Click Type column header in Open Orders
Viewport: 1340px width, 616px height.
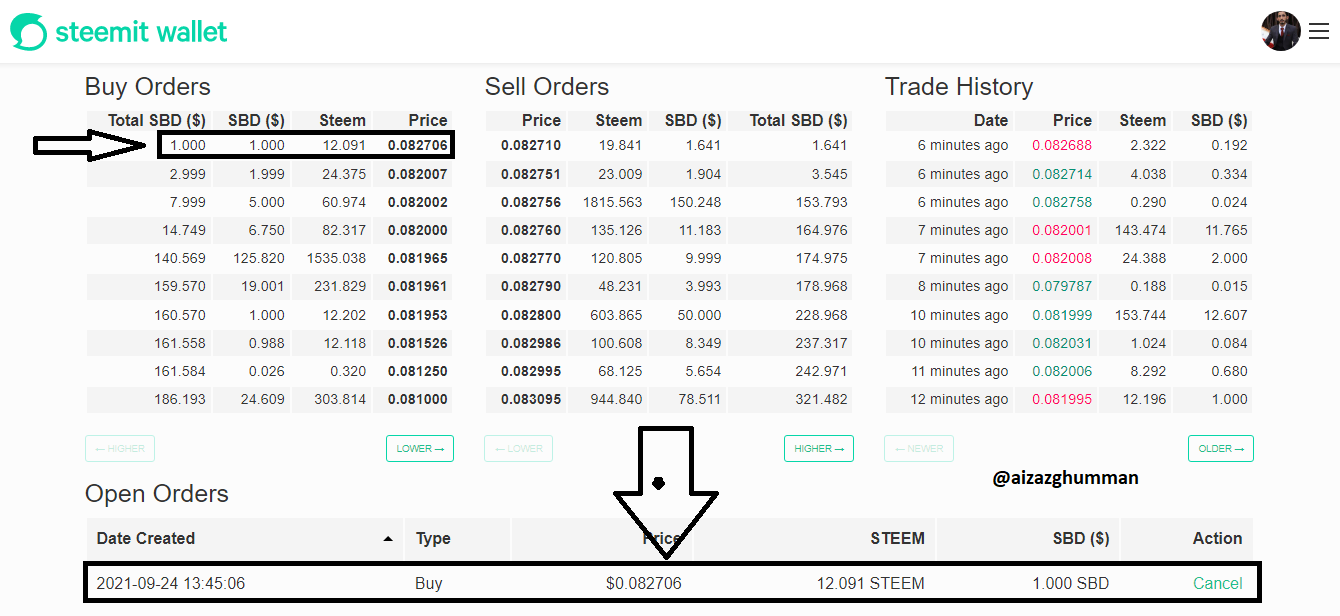(x=433, y=538)
